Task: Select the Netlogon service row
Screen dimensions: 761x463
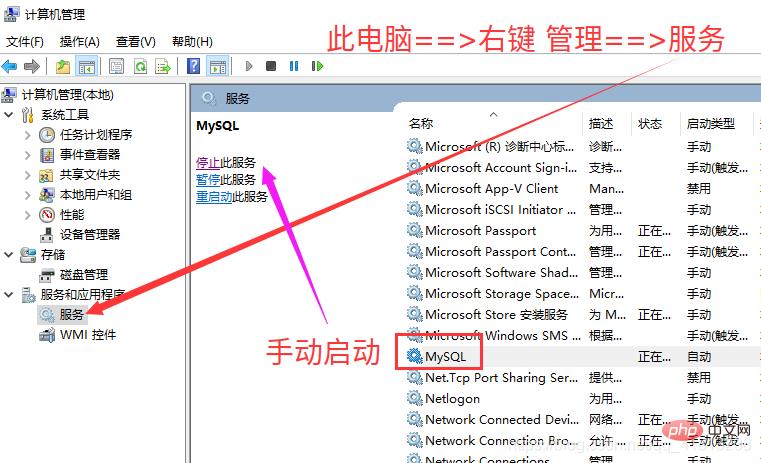Action: [582, 398]
